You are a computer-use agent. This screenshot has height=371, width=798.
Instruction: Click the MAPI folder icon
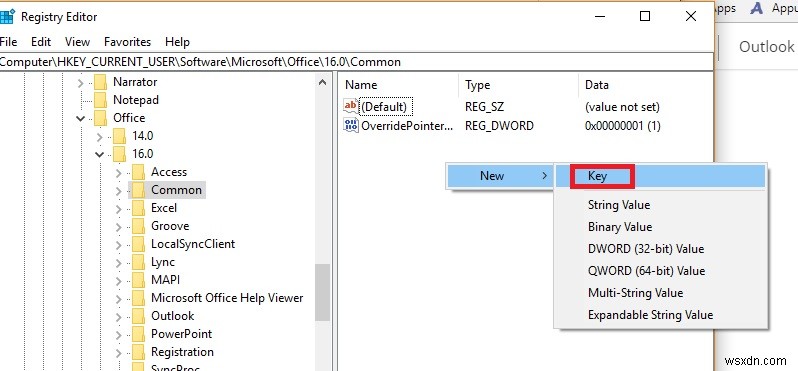pos(138,280)
